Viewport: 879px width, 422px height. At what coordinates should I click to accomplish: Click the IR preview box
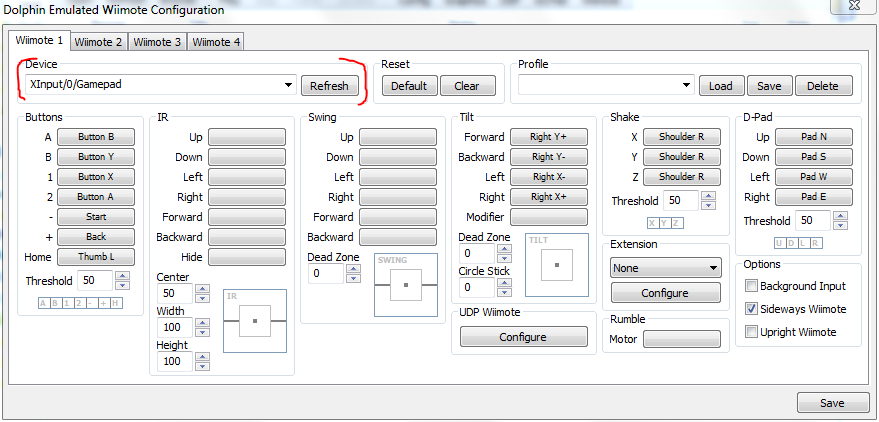[255, 320]
